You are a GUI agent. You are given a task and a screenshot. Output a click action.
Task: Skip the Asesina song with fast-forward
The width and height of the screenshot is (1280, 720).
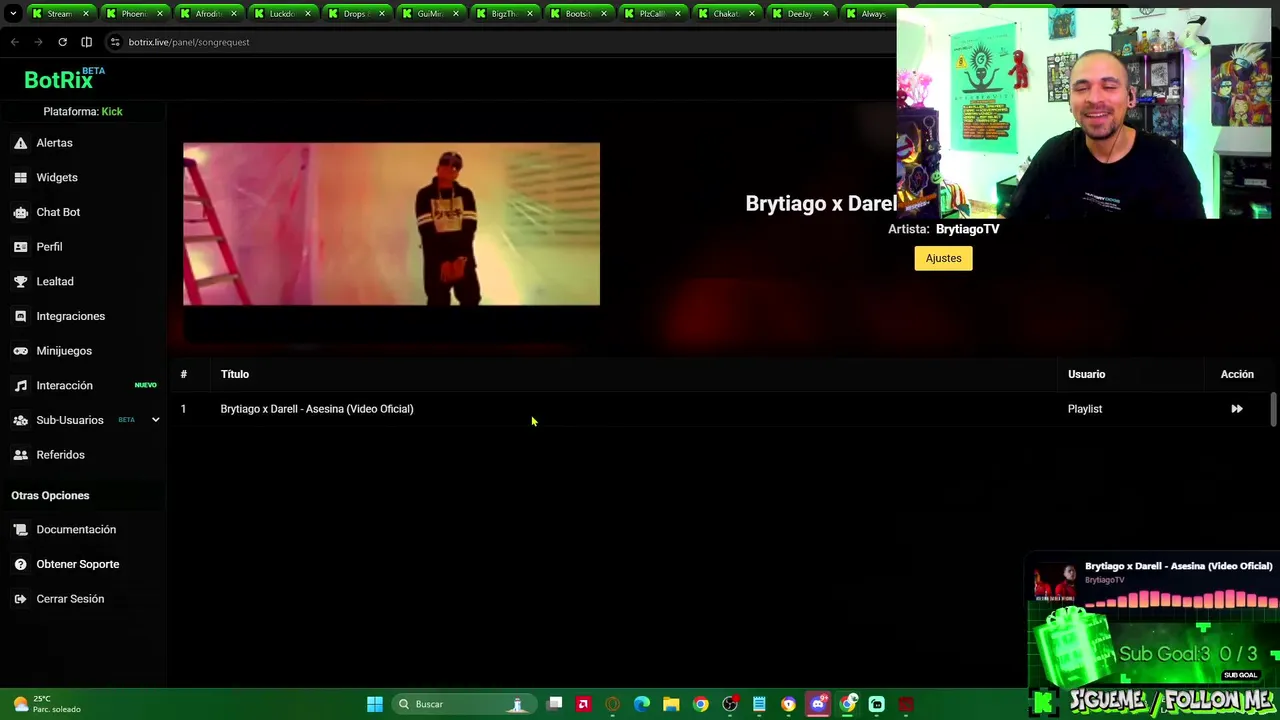pyautogui.click(x=1237, y=409)
